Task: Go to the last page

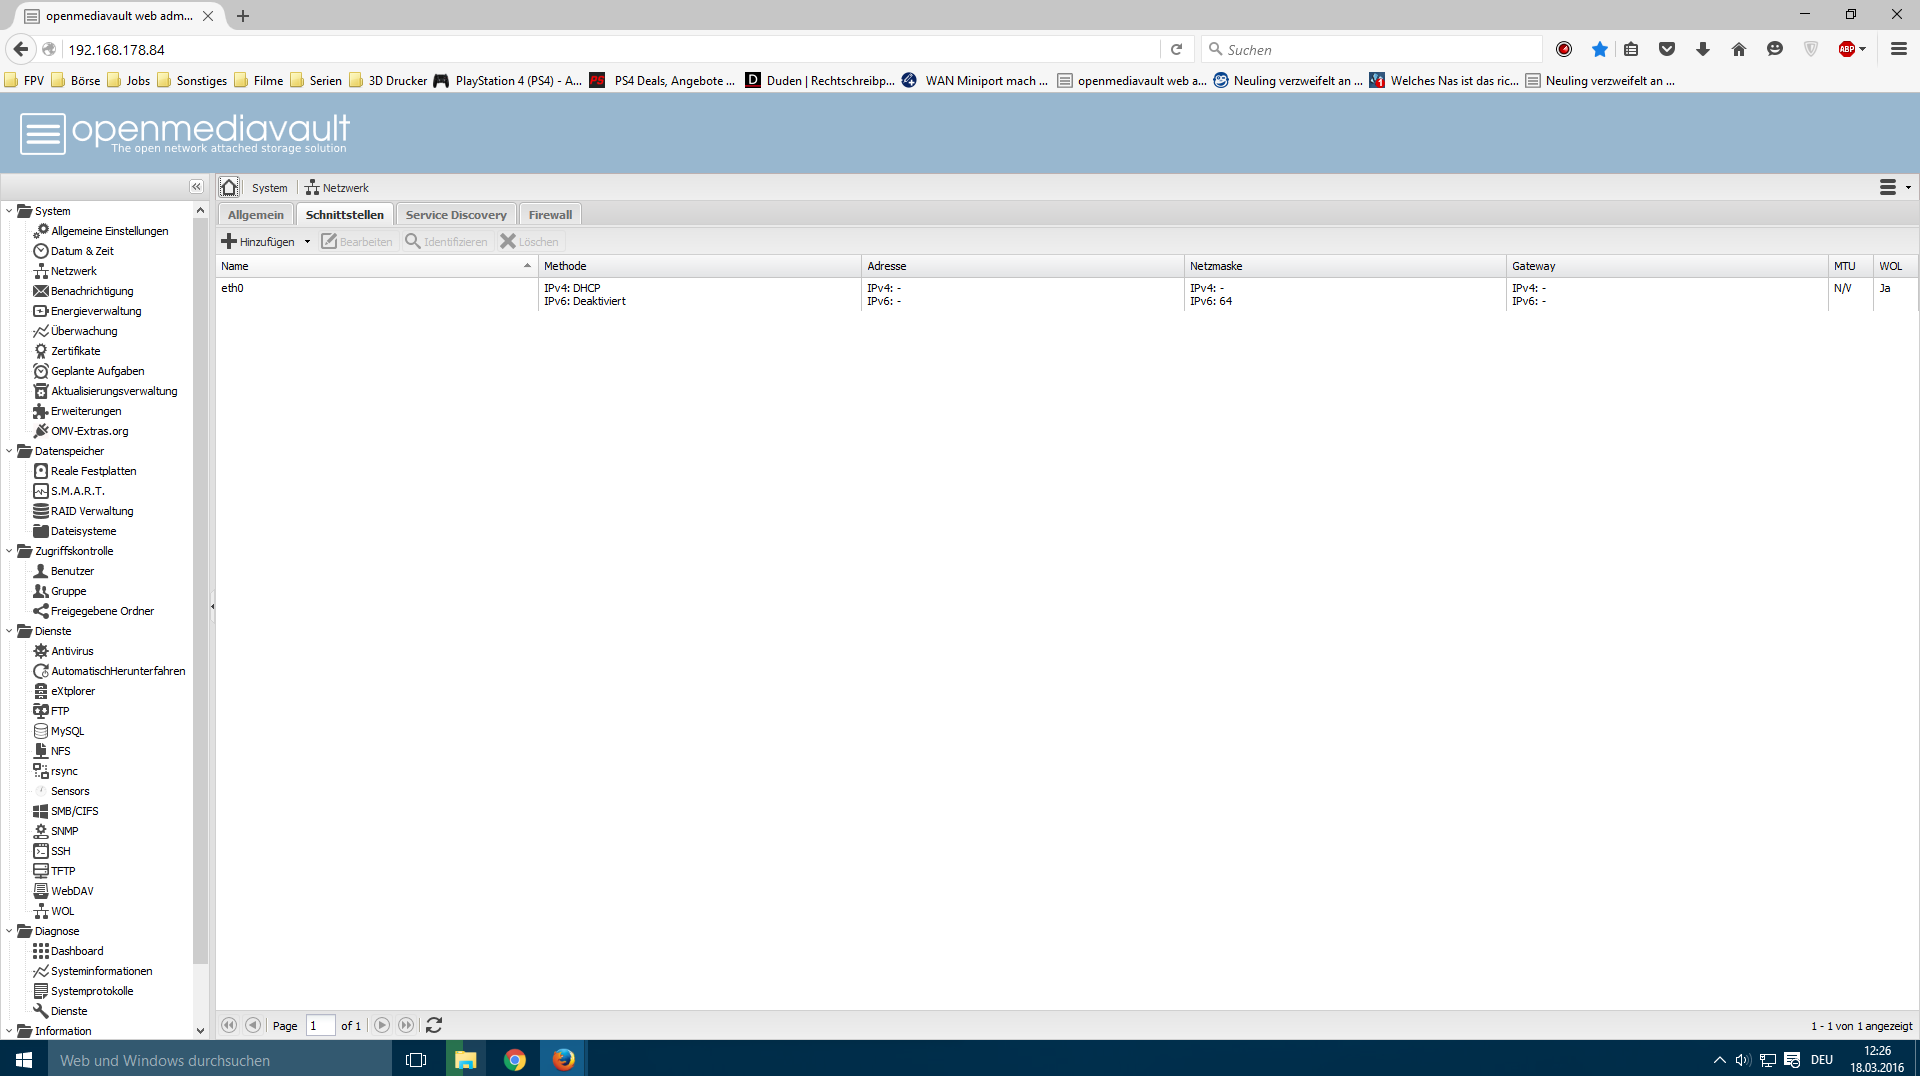Action: tap(406, 1025)
